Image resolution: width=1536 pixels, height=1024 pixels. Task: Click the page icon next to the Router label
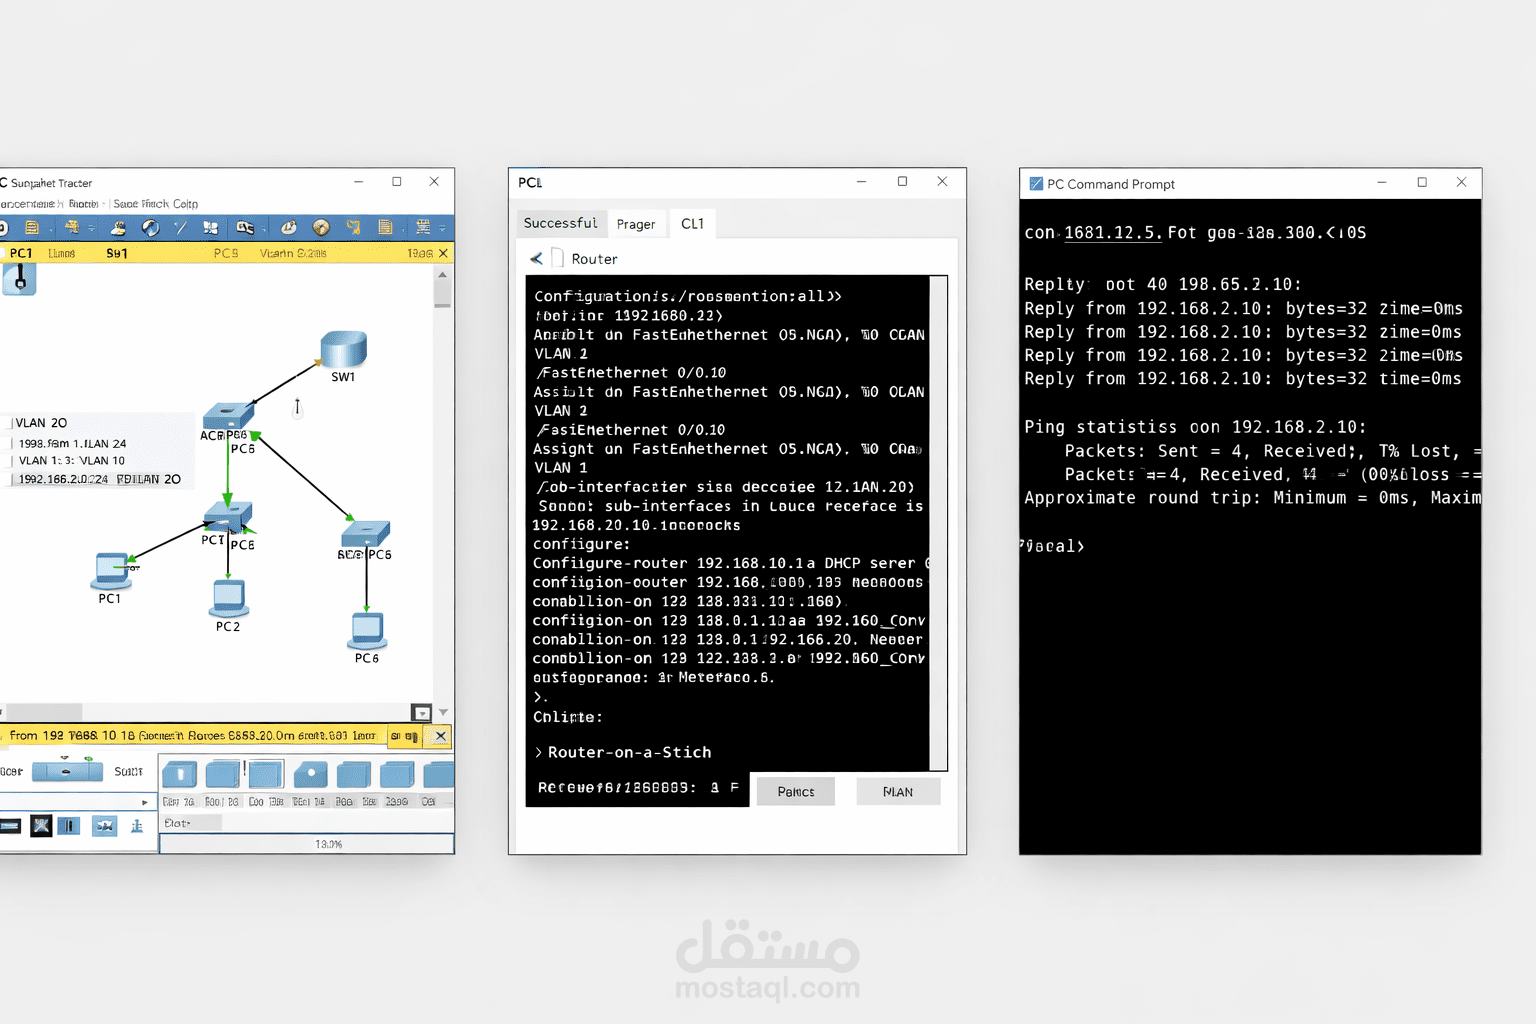[x=558, y=259]
